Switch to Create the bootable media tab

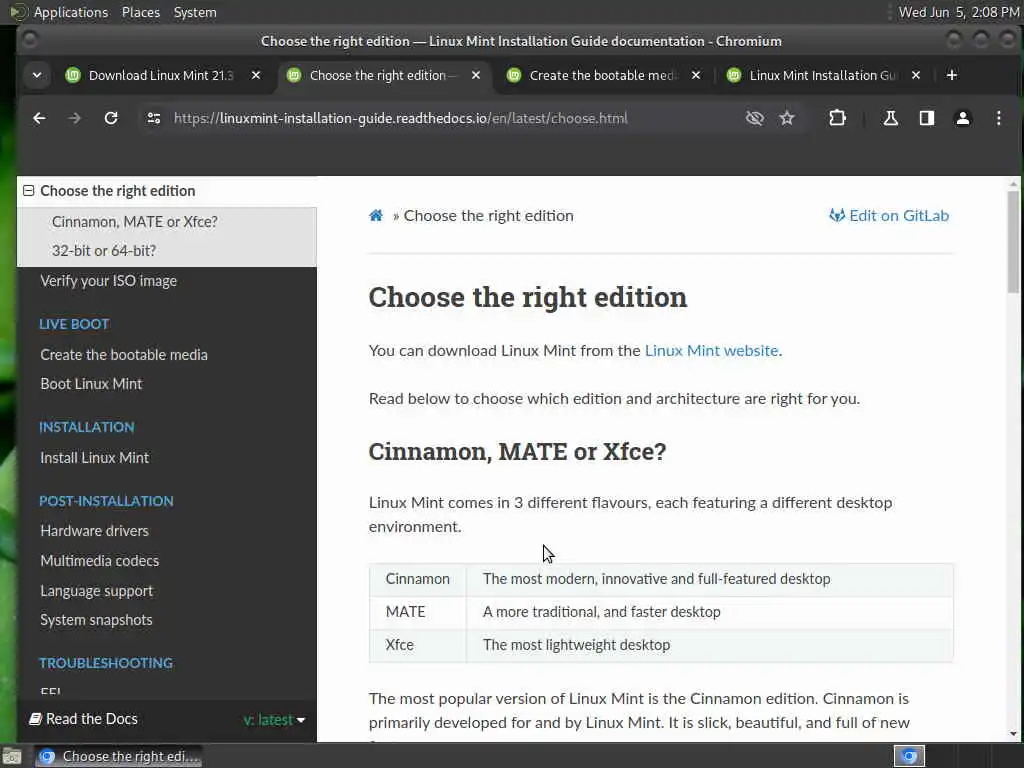pos(603,75)
